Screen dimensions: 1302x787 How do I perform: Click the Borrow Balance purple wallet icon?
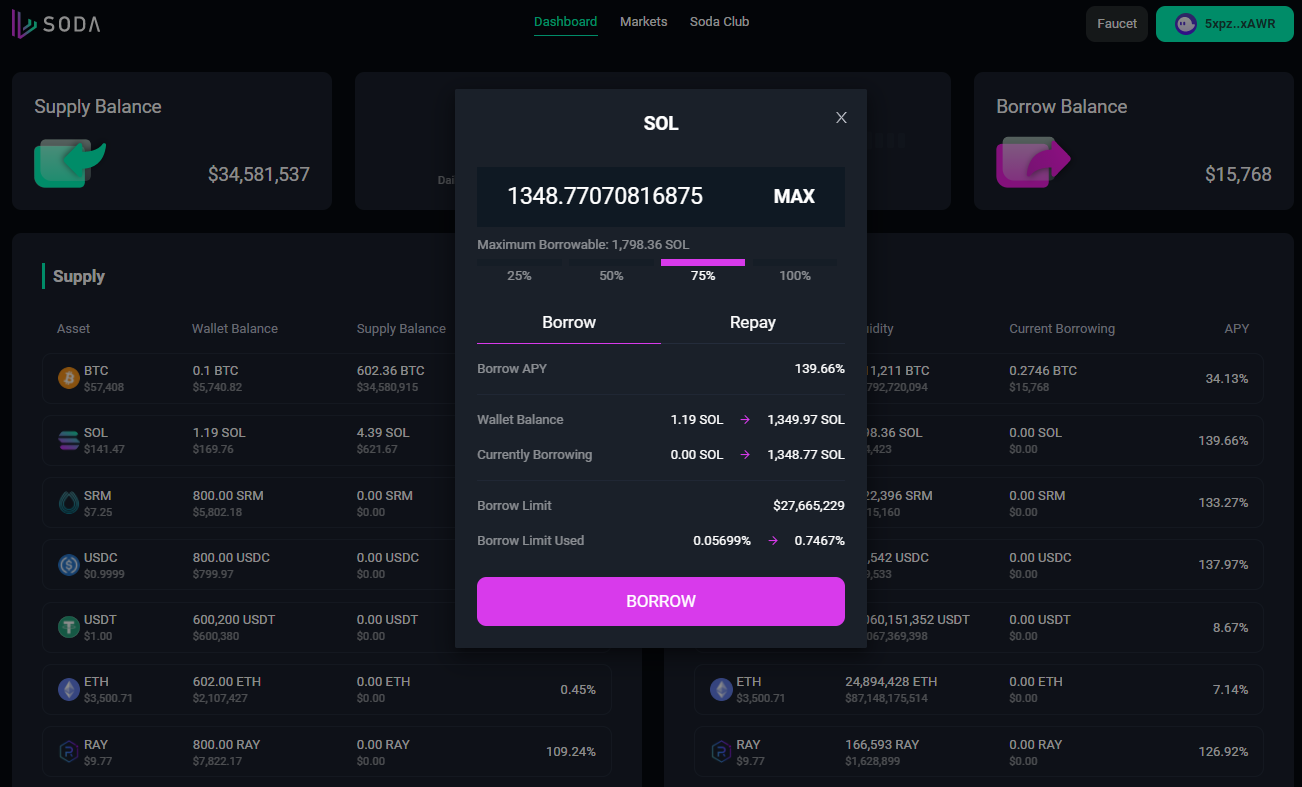click(1032, 163)
